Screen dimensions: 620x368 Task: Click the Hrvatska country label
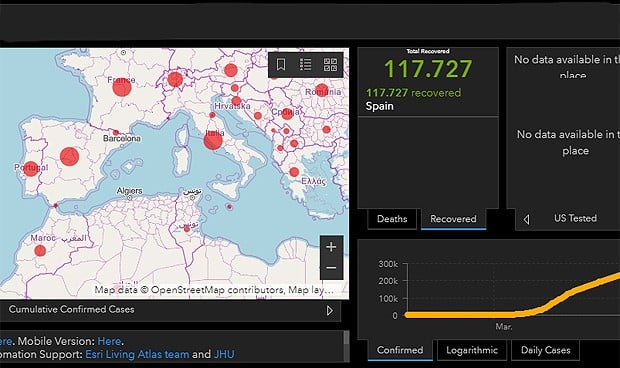click(232, 106)
